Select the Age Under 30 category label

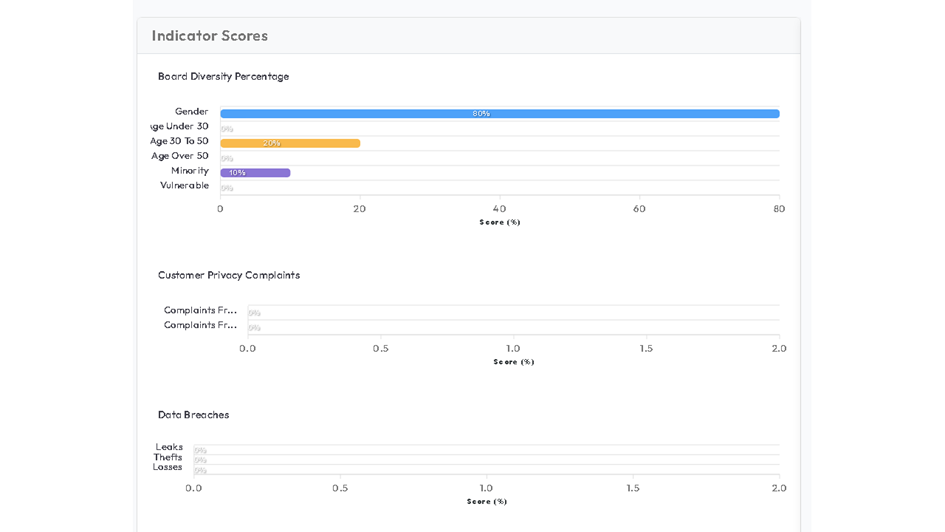(180, 127)
